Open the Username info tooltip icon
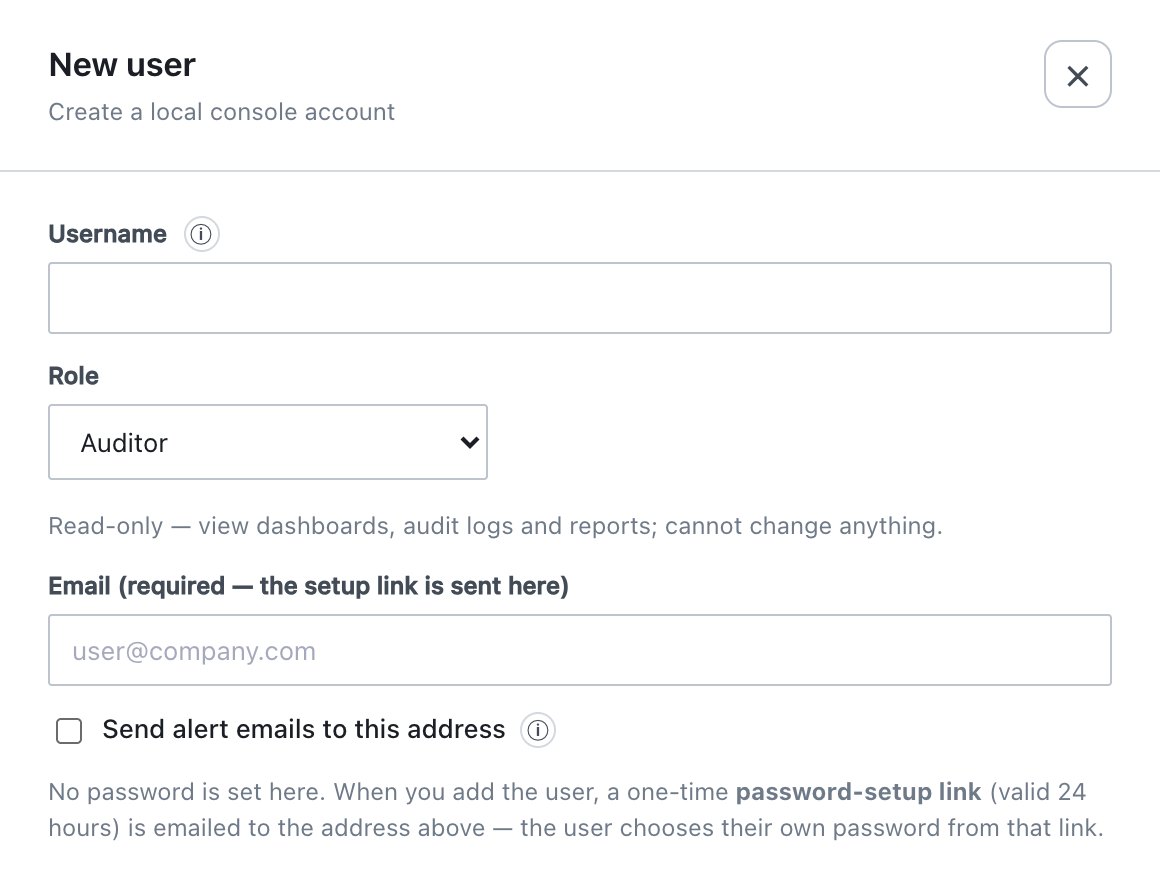The height and width of the screenshot is (890, 1160). [x=201, y=234]
